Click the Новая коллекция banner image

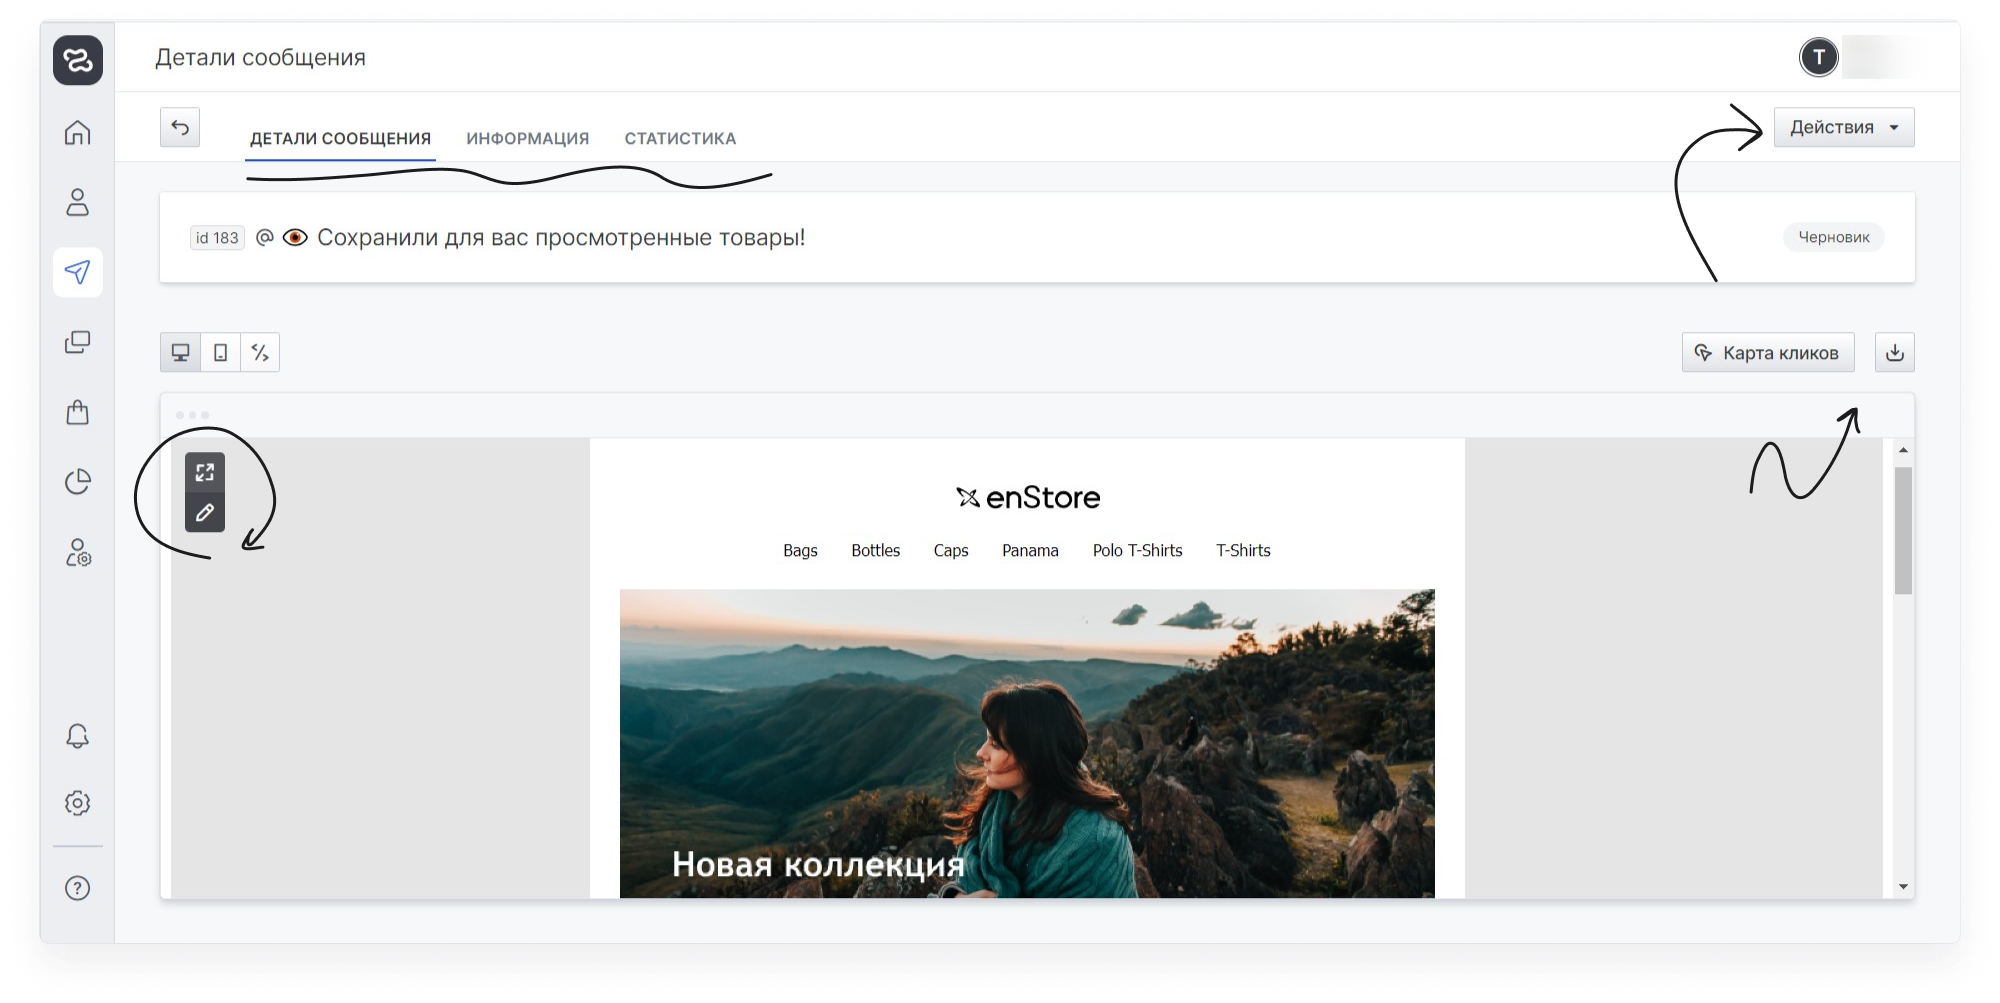point(1027,743)
